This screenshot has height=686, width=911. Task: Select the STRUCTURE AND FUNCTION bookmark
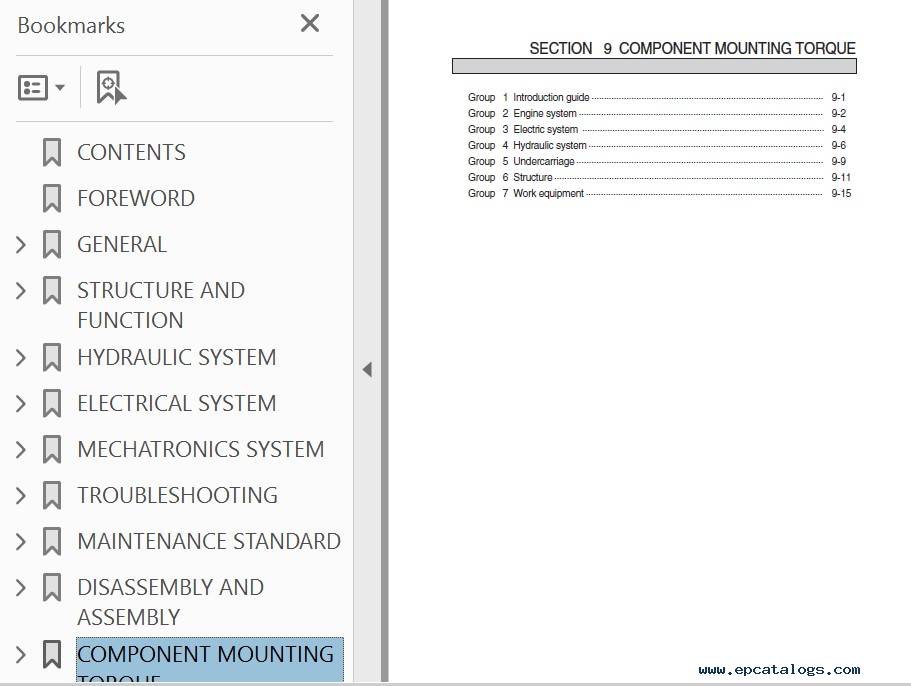tap(161, 305)
